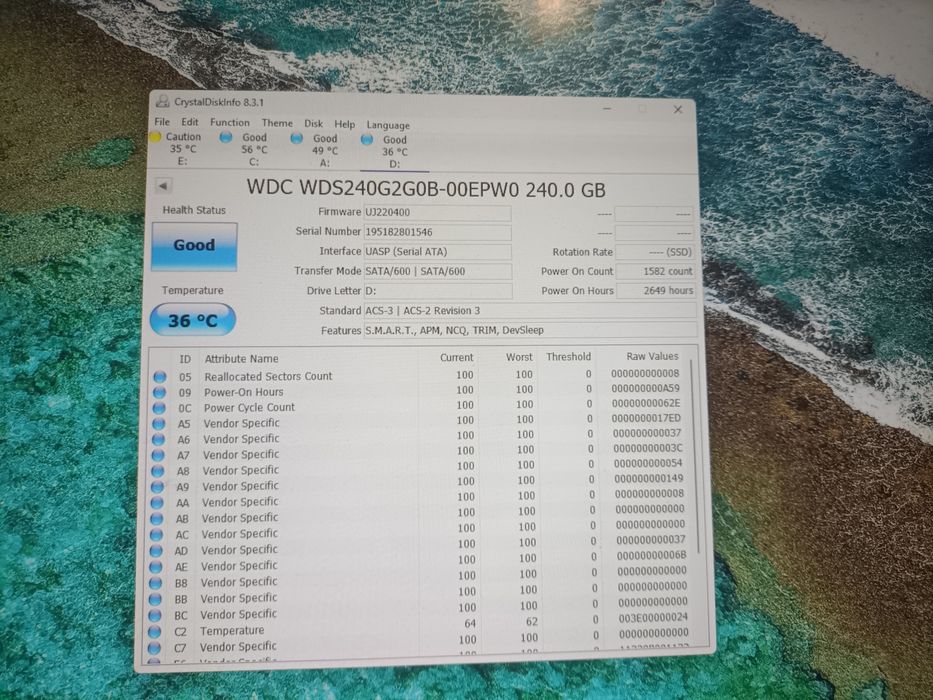Click the Power On Hours value 2649 hours
Screen dimensions: 933x700
(656, 290)
